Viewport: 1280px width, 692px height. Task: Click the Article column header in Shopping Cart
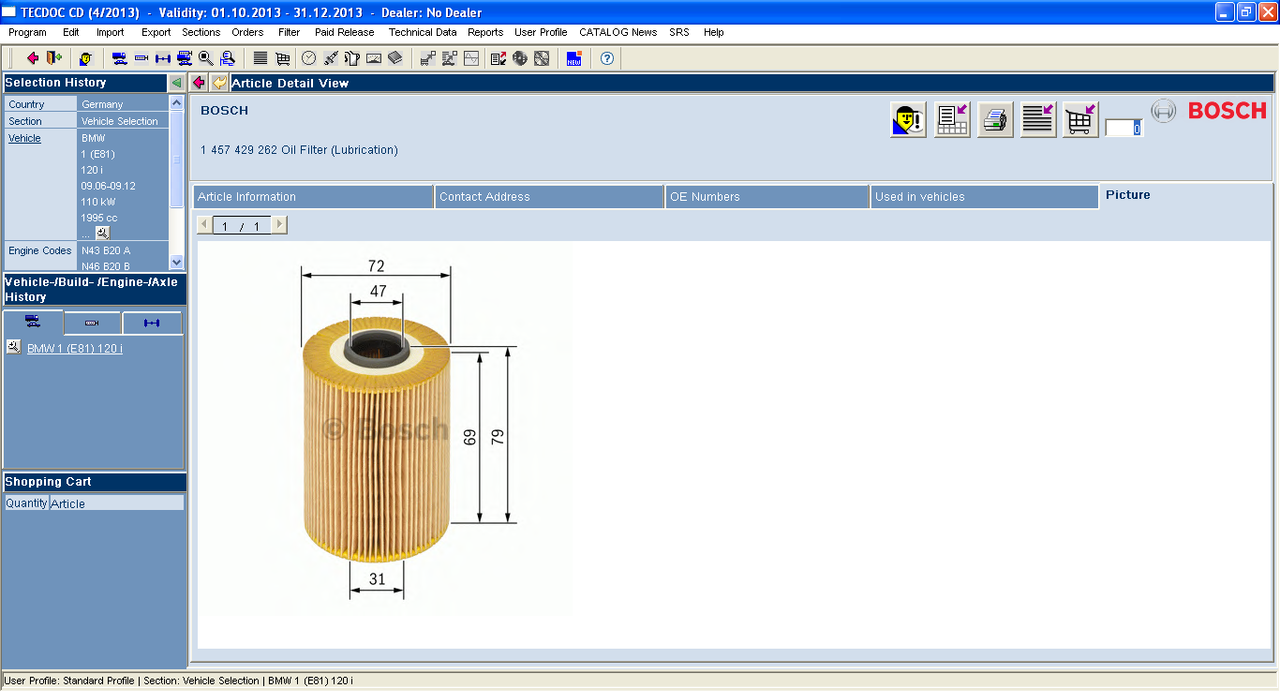[117, 503]
